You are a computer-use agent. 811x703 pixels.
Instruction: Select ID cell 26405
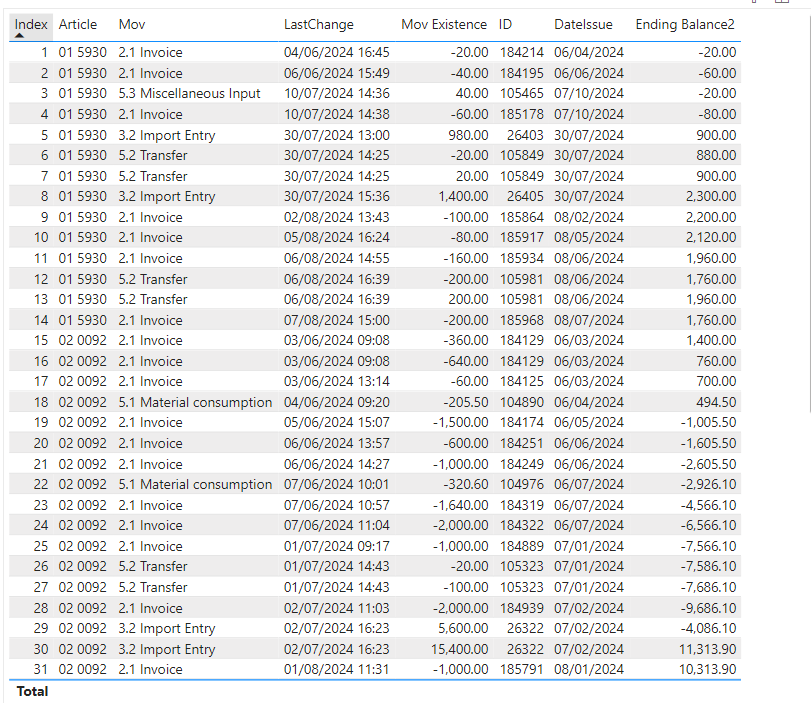[525, 197]
